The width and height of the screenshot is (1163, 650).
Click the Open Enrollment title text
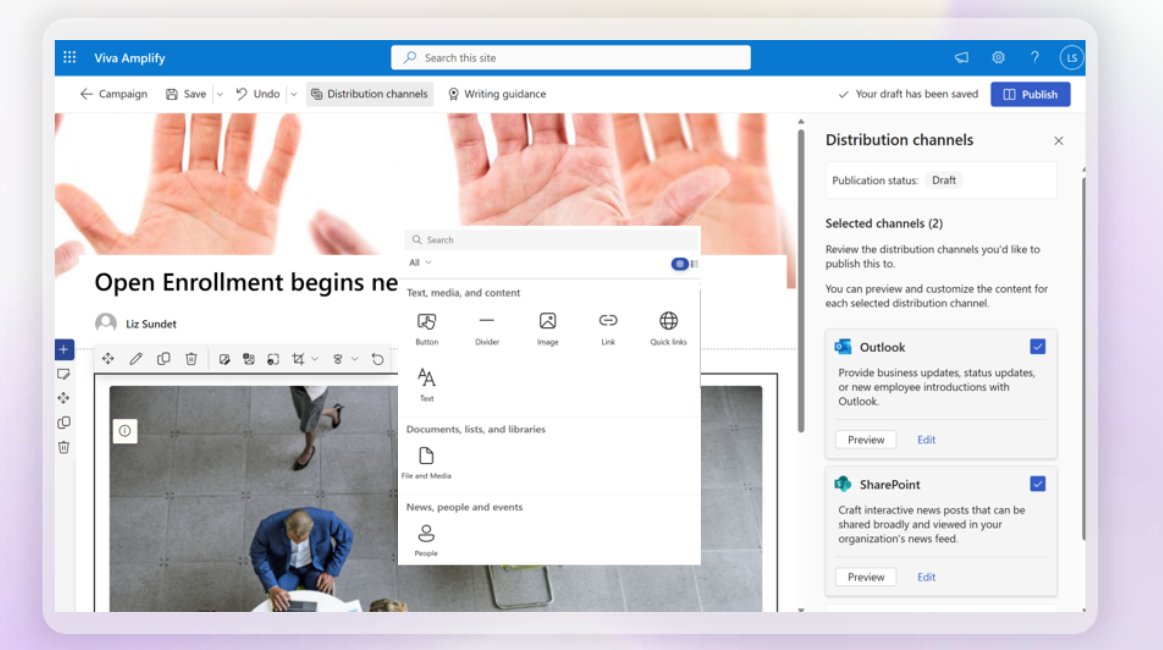pos(246,282)
